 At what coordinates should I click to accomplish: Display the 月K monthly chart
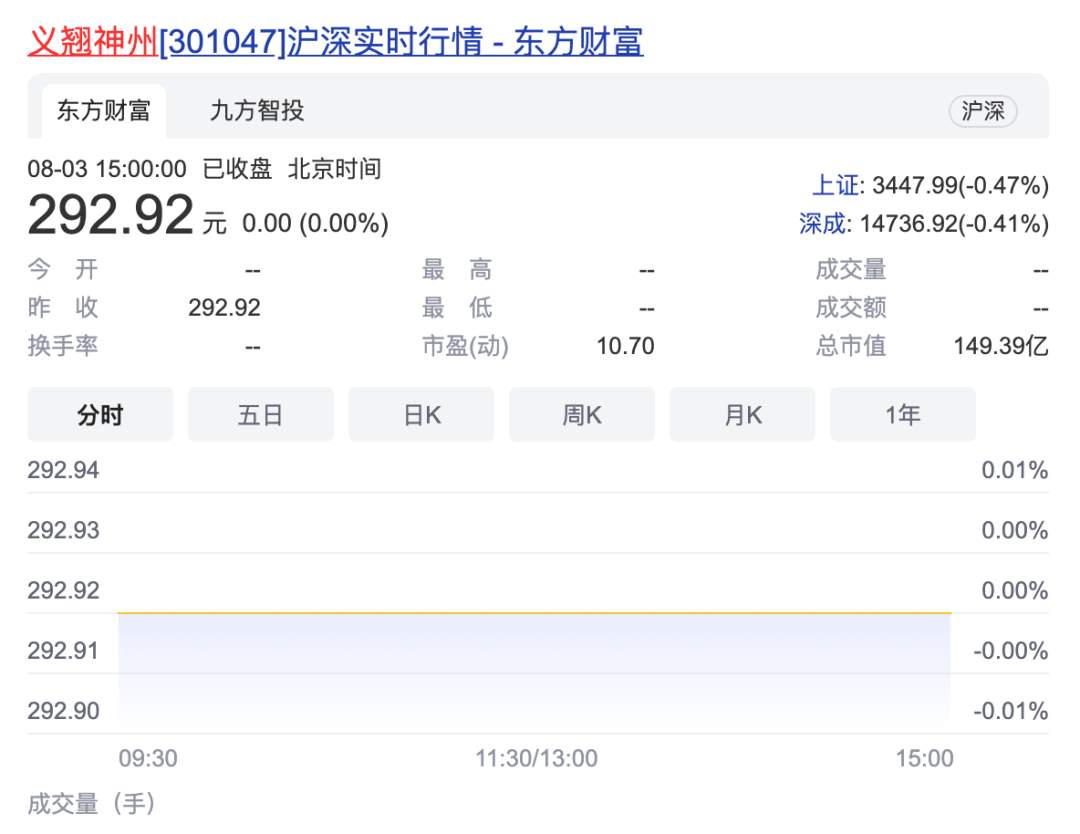[742, 415]
